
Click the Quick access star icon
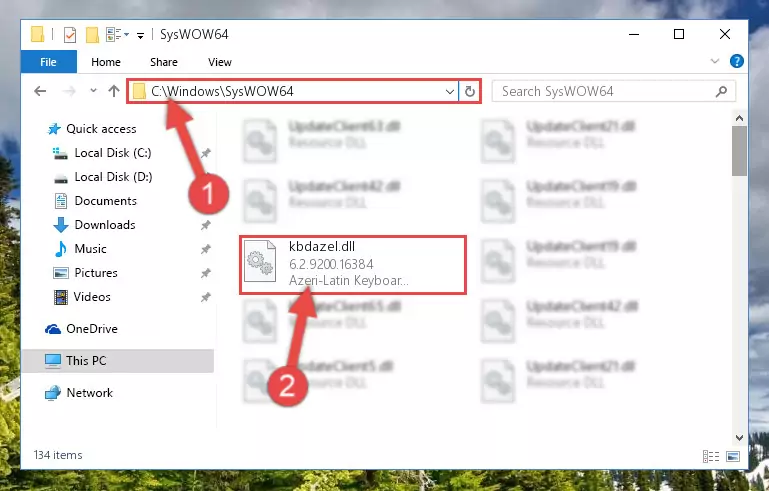[x=54, y=129]
